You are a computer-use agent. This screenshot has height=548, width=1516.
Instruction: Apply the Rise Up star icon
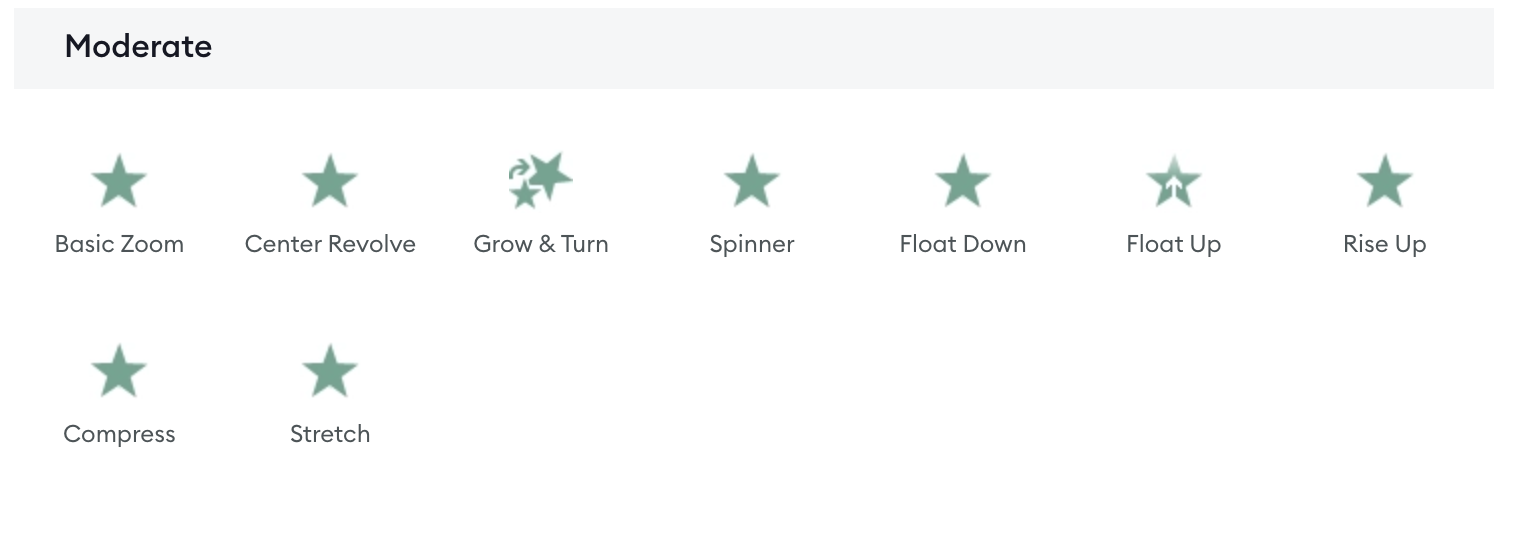click(x=1385, y=181)
